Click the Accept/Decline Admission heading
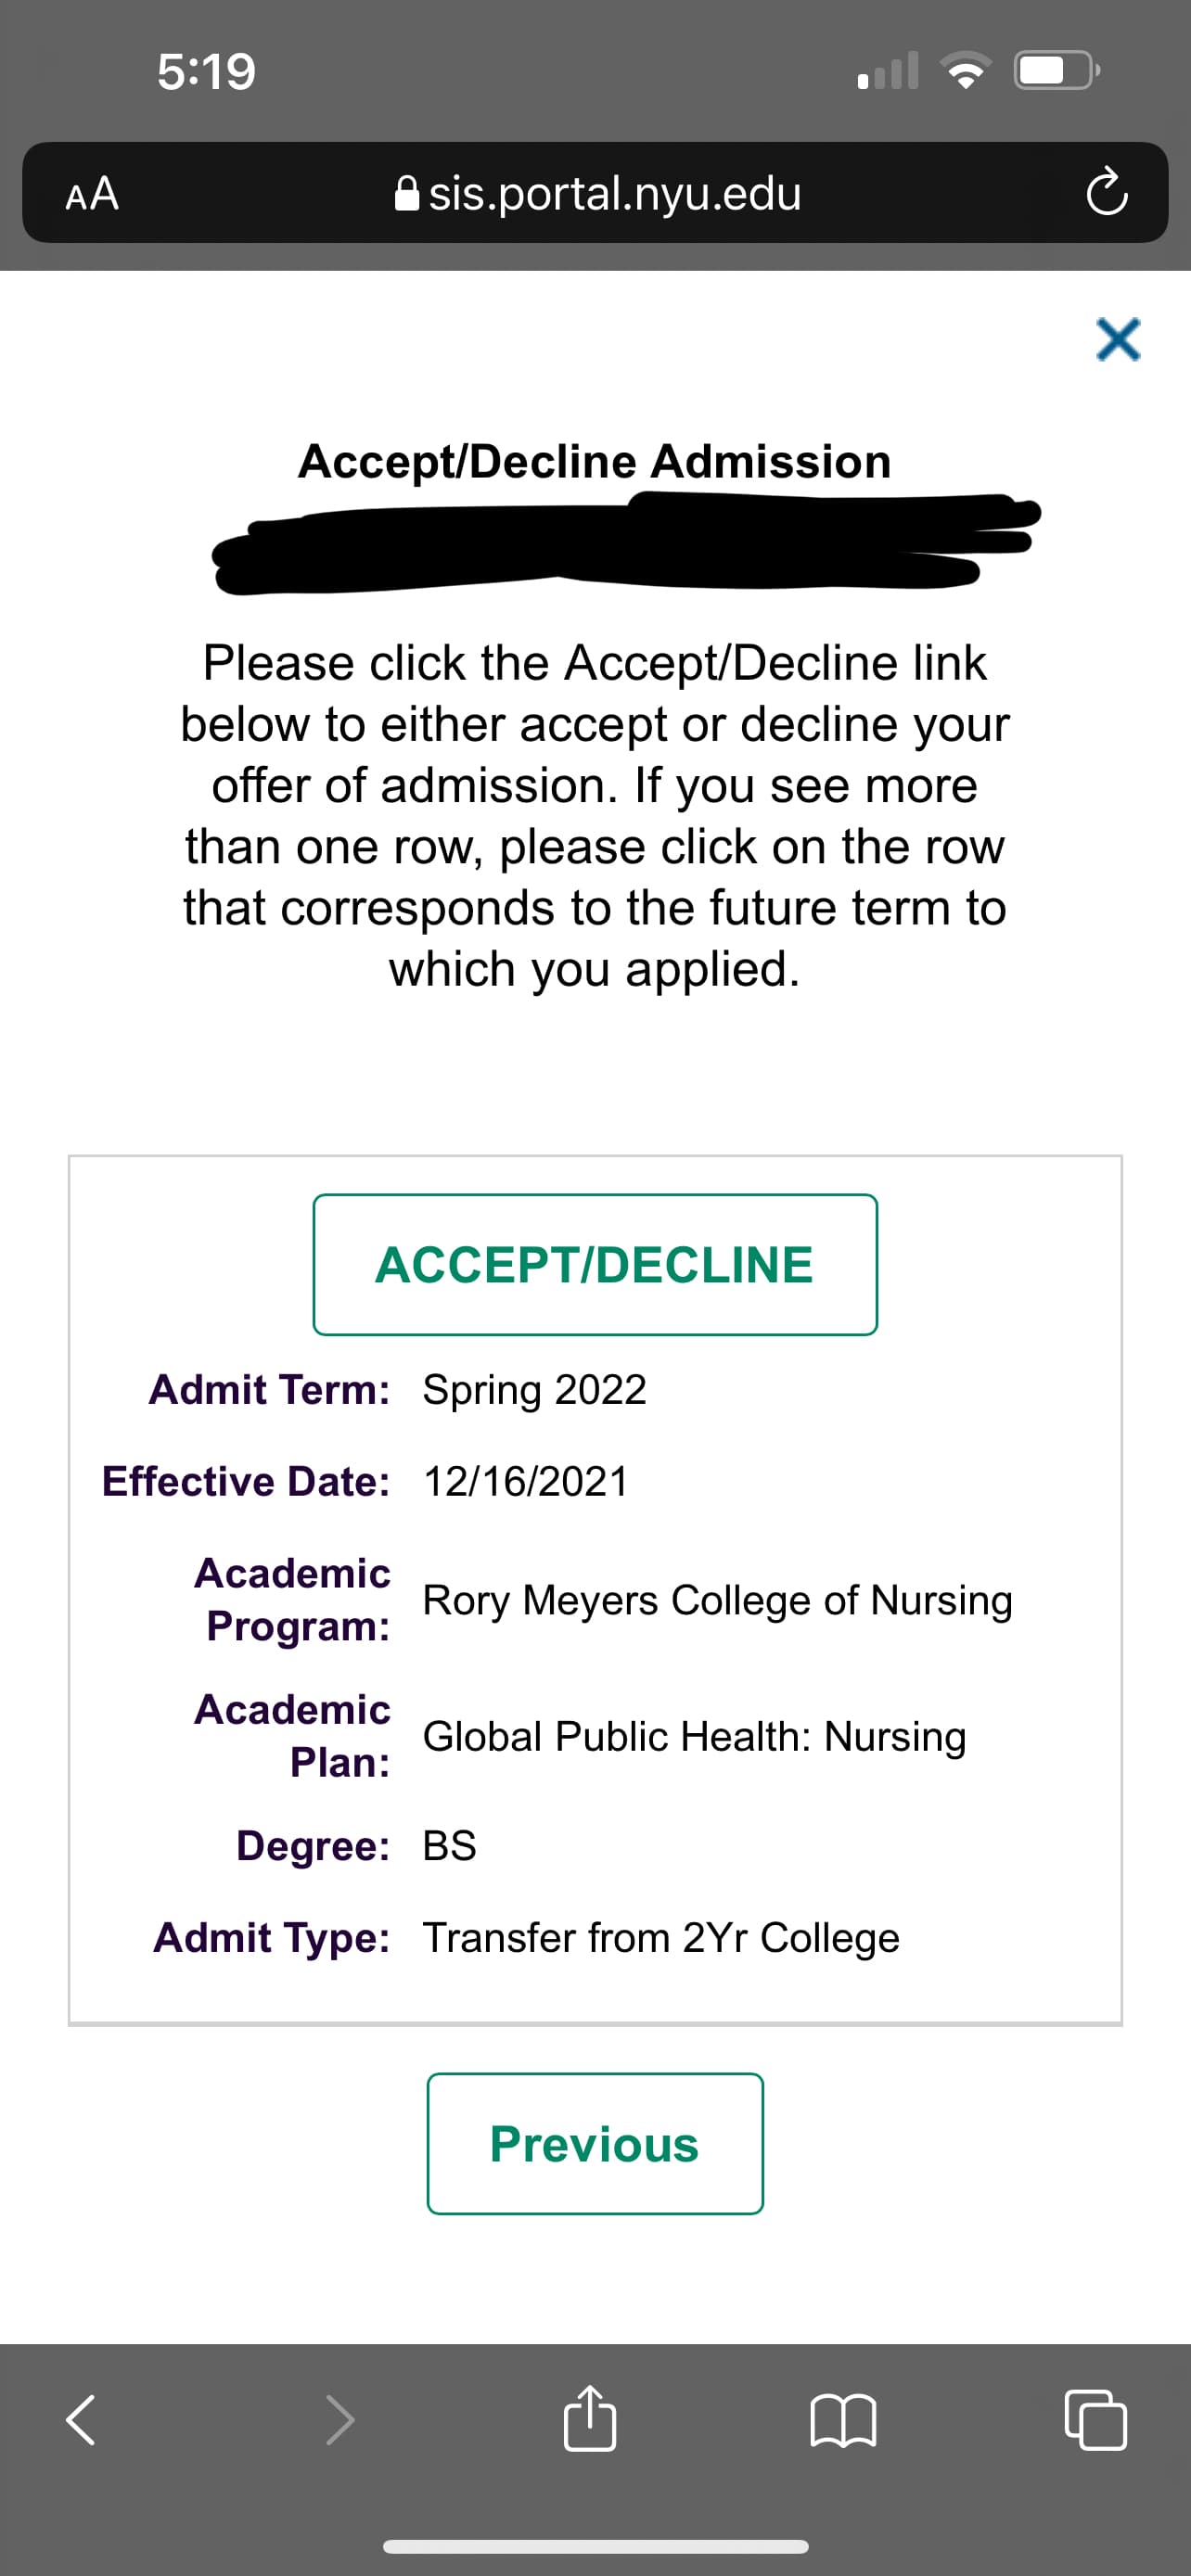Screen dimensions: 1191x2576 pyautogui.click(x=595, y=462)
